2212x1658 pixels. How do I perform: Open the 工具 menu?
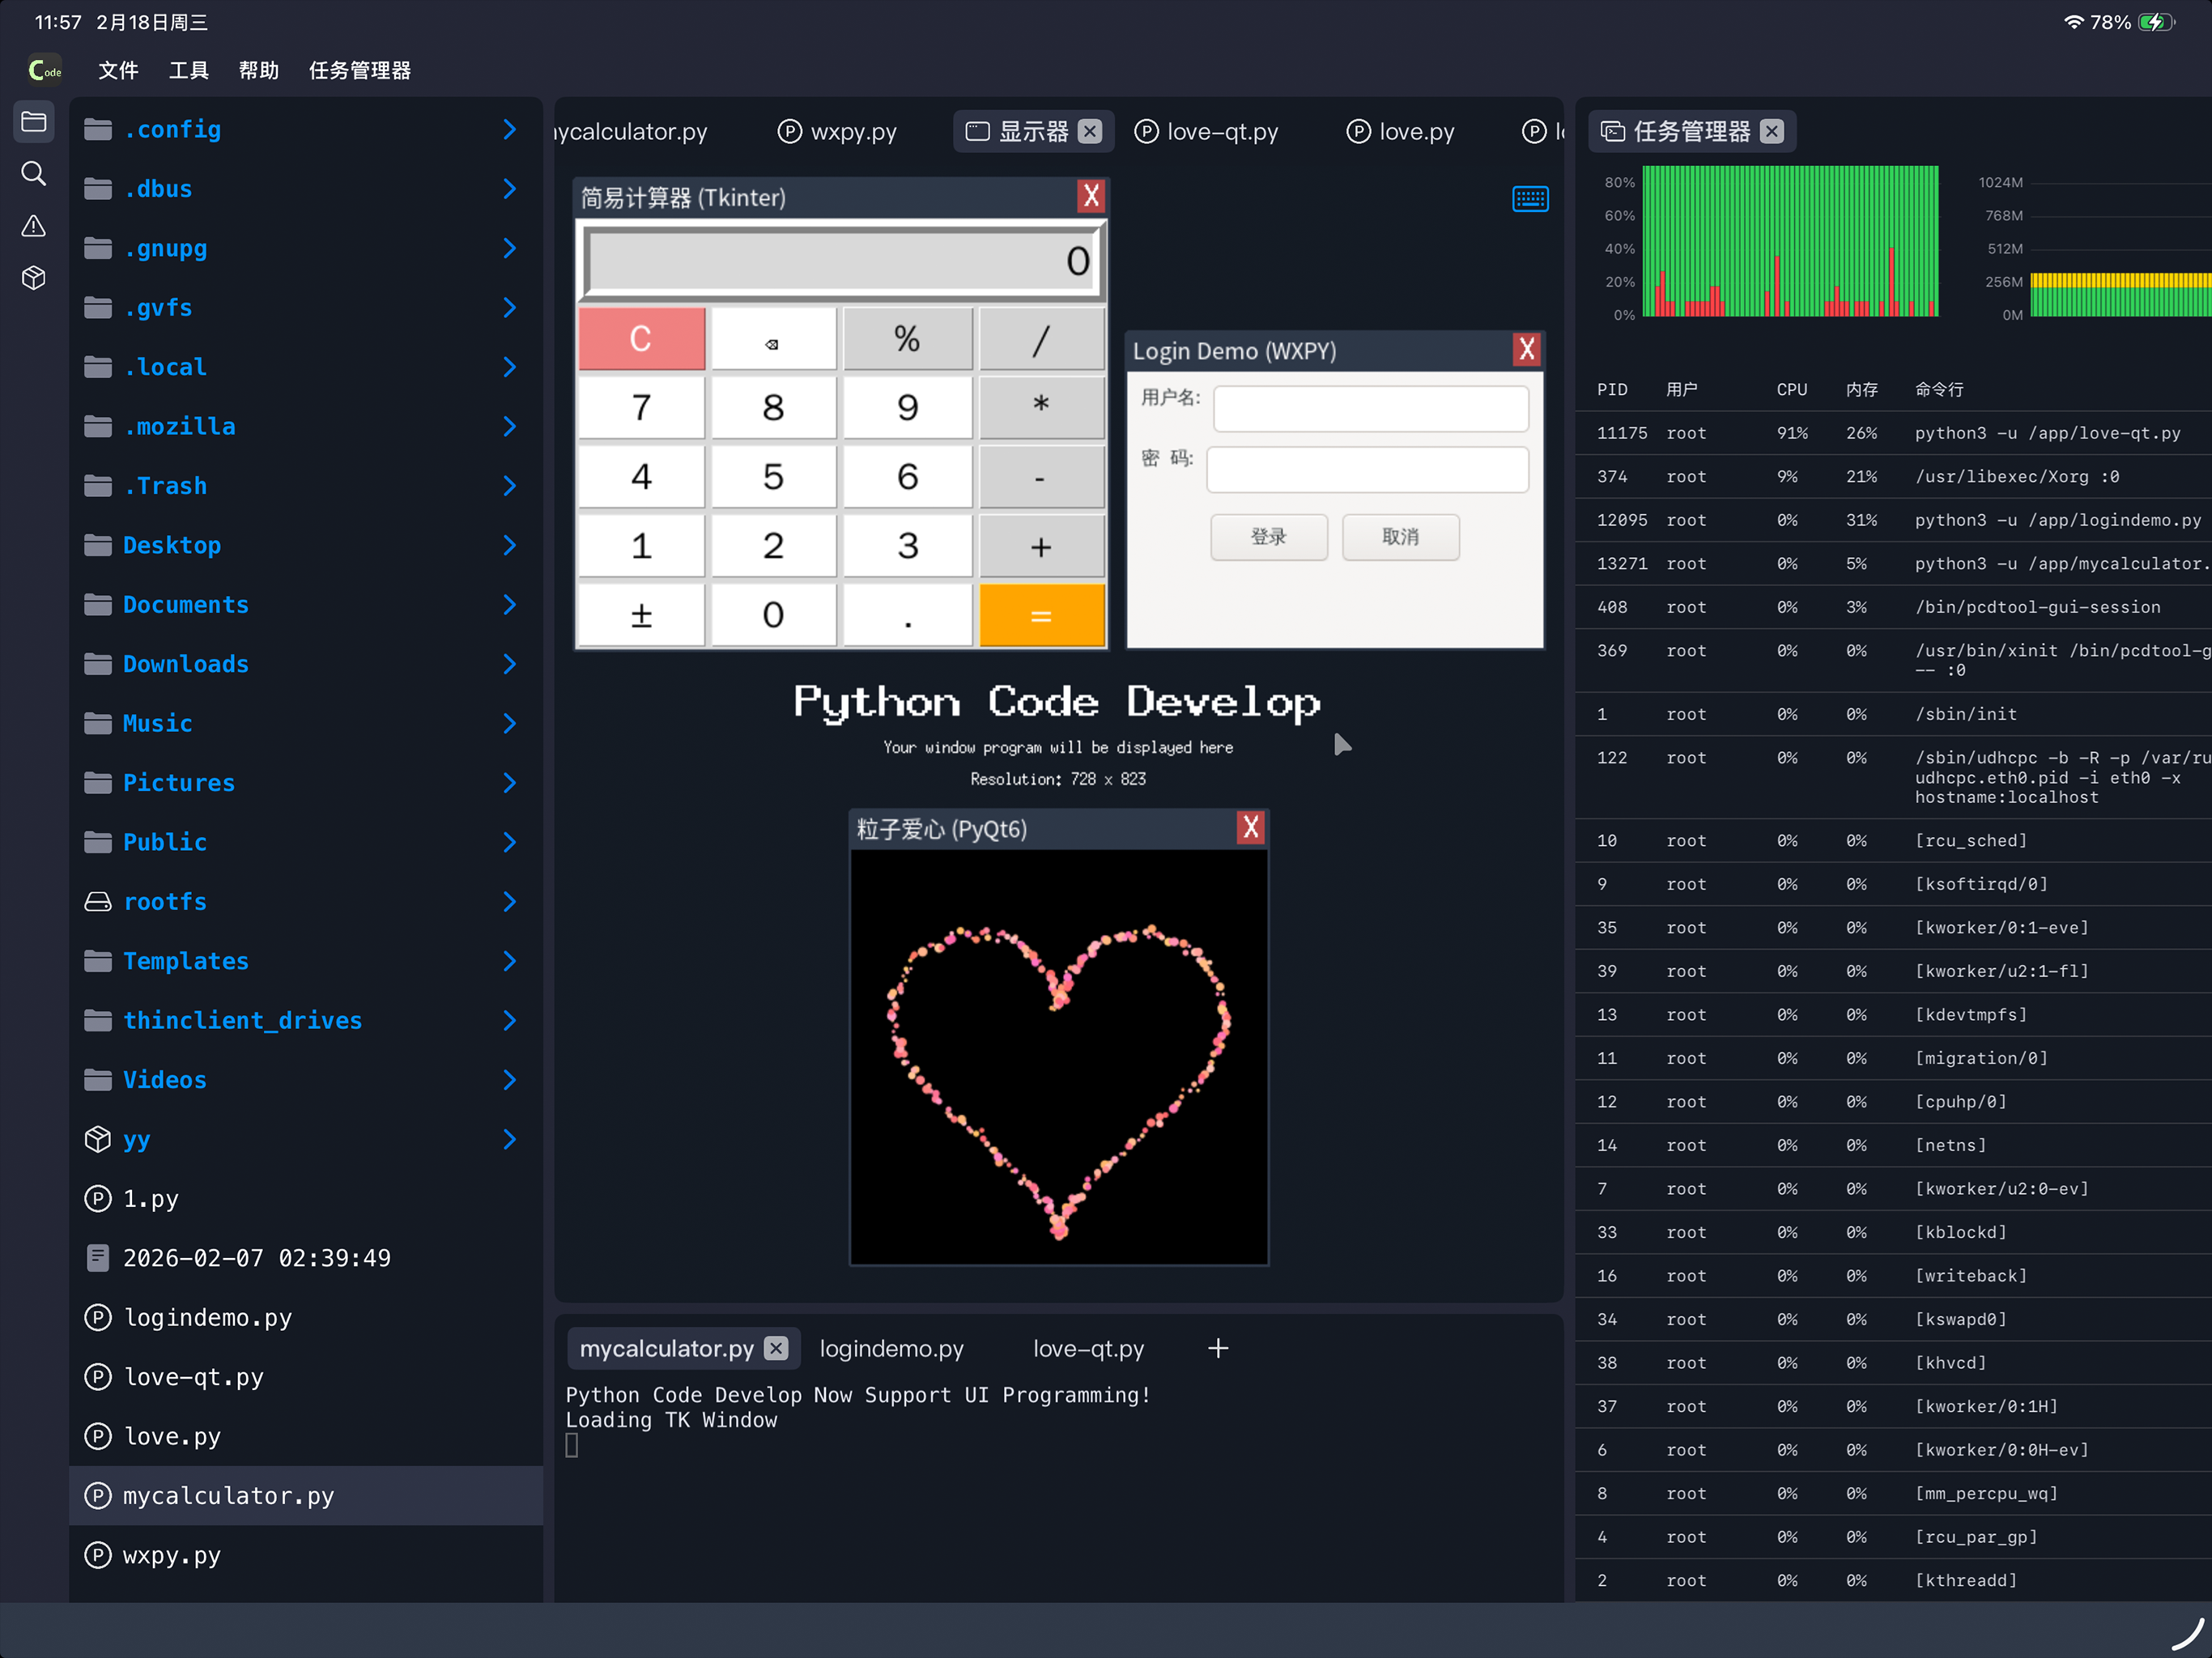(188, 70)
